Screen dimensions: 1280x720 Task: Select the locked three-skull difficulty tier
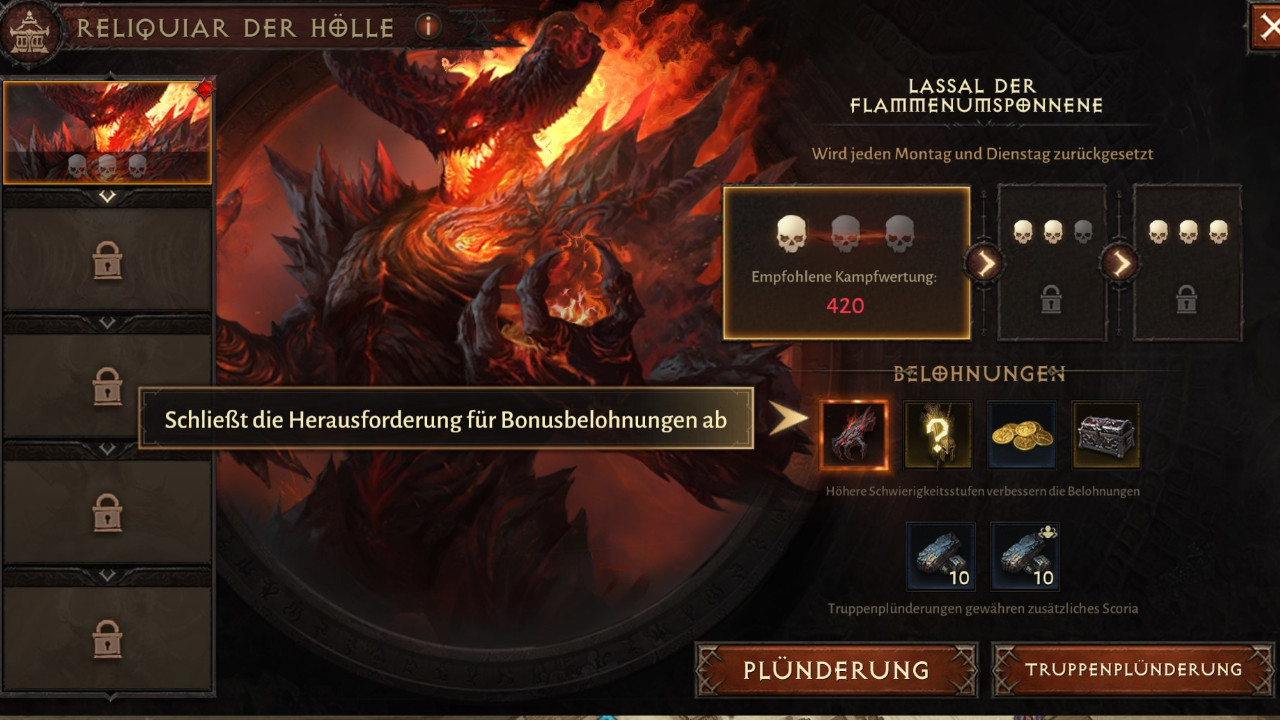[x=1187, y=263]
